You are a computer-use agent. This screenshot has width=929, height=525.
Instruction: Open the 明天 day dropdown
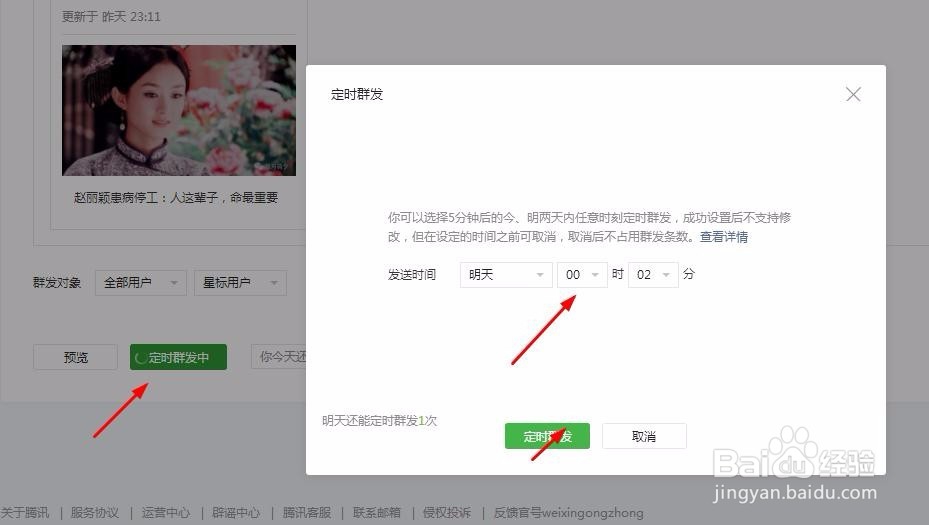tap(506, 275)
